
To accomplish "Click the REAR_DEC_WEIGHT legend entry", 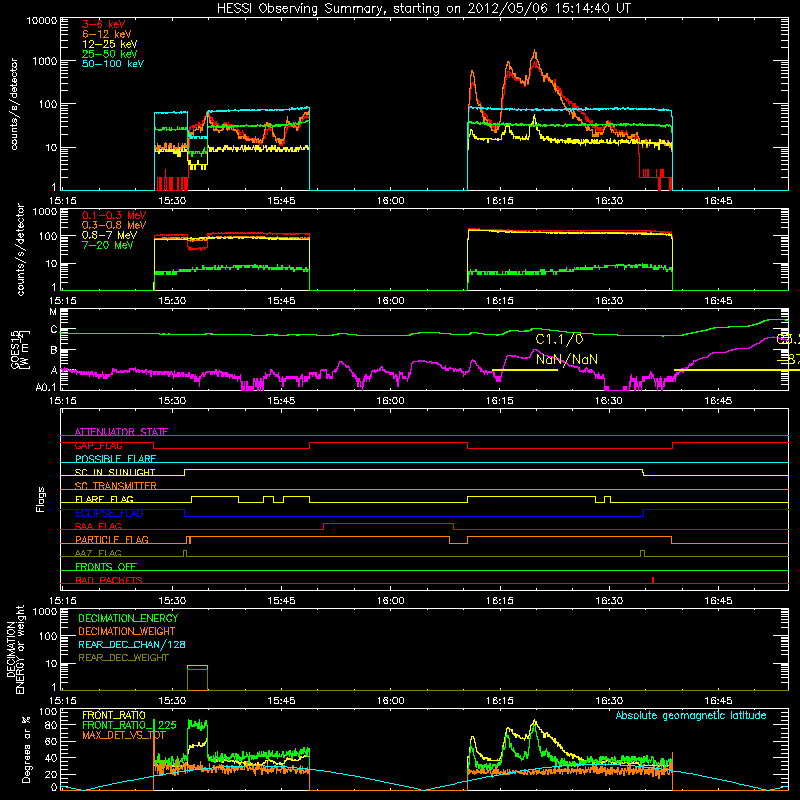I will (x=123, y=658).
